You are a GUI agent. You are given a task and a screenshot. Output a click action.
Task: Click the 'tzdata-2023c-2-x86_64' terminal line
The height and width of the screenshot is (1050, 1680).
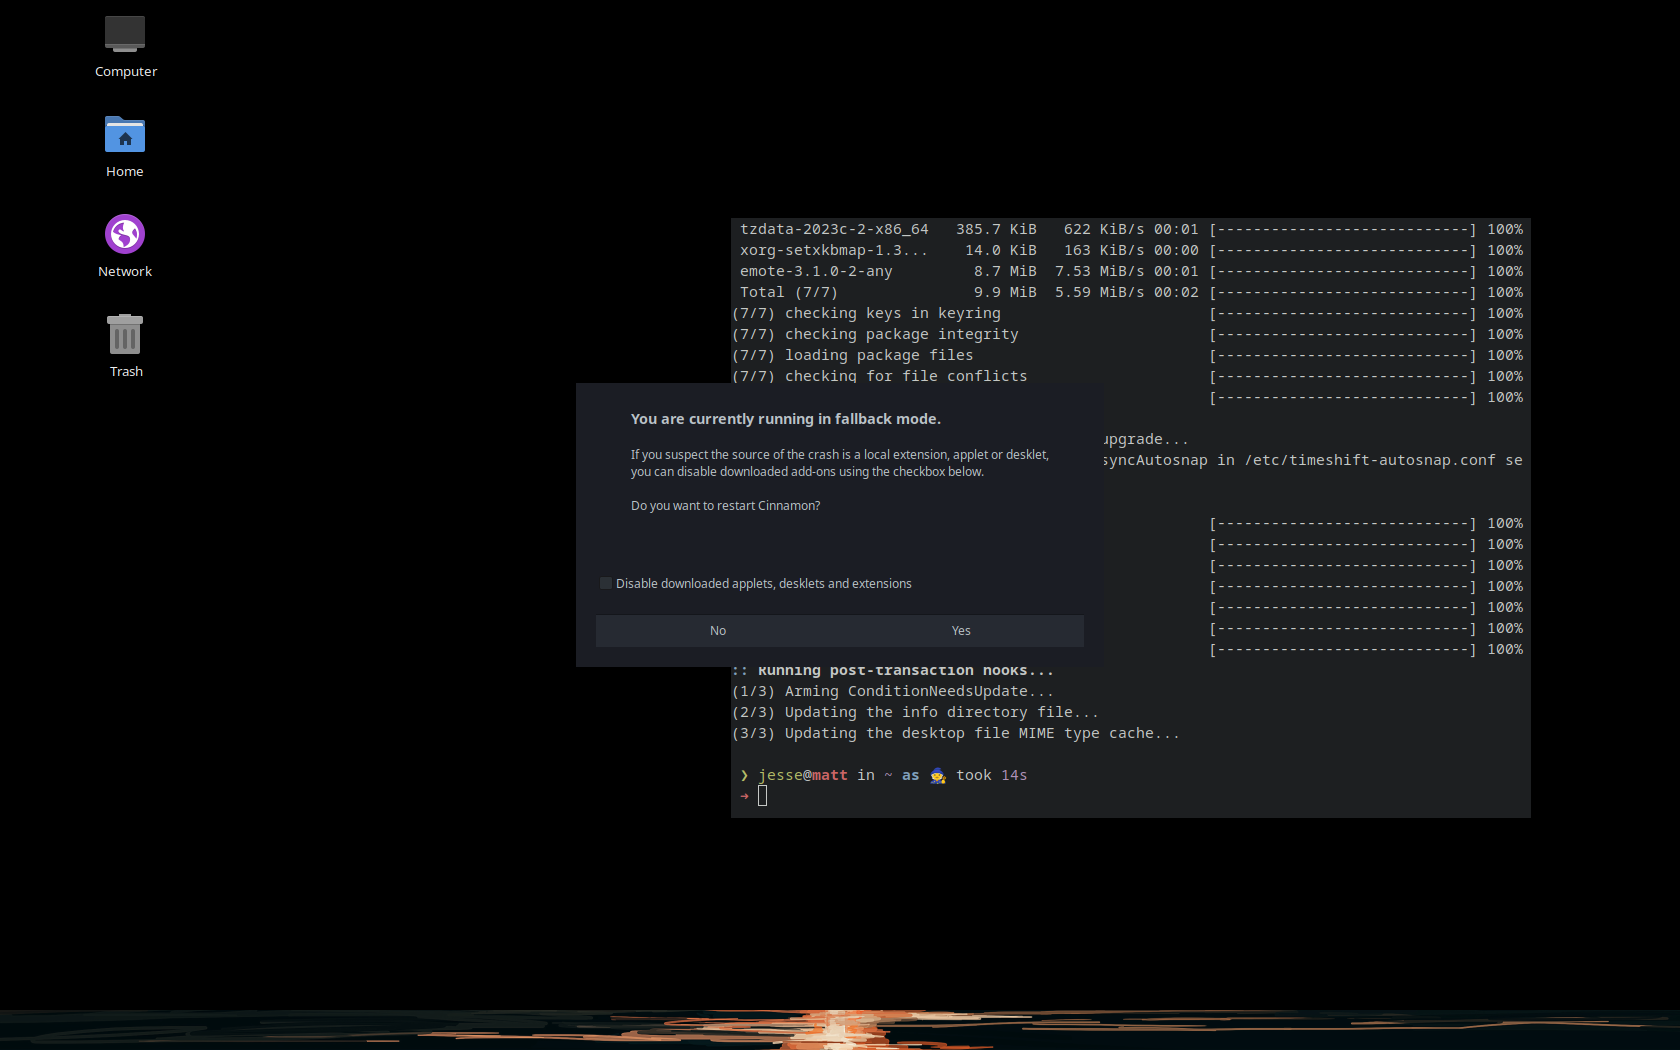(x=1131, y=229)
